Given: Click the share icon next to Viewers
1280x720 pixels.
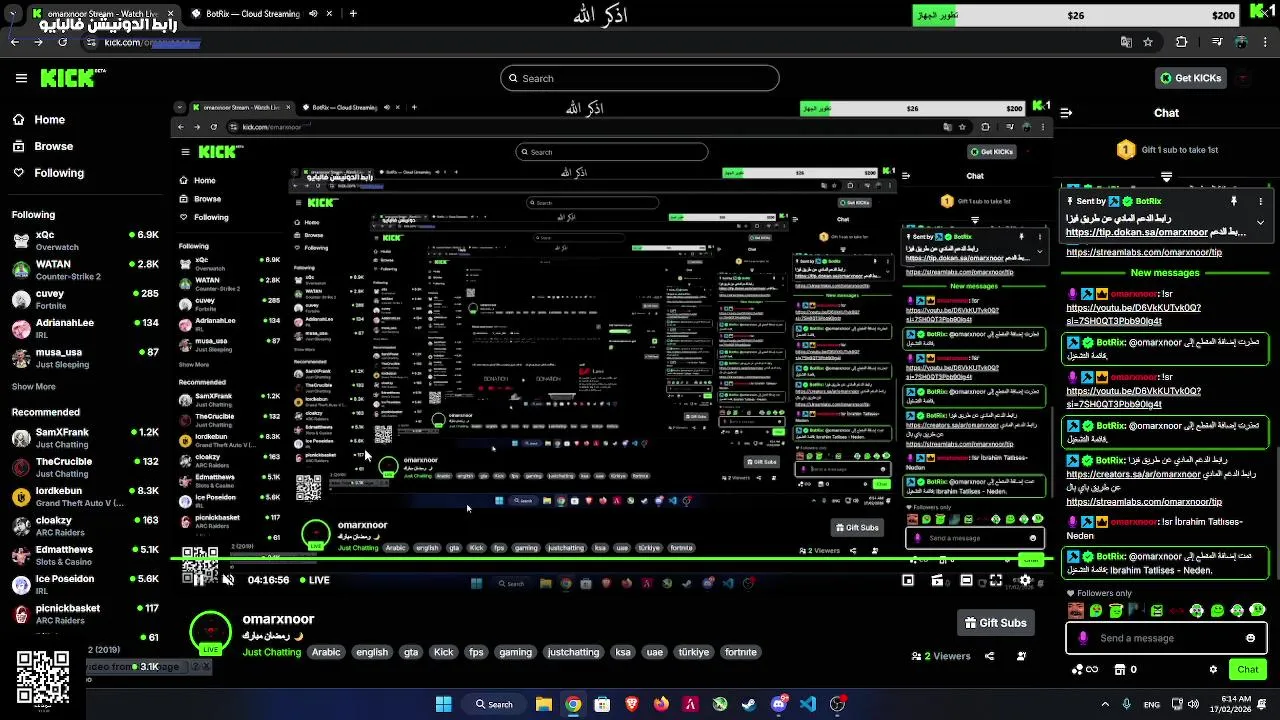Looking at the screenshot, I should pyautogui.click(x=990, y=656).
